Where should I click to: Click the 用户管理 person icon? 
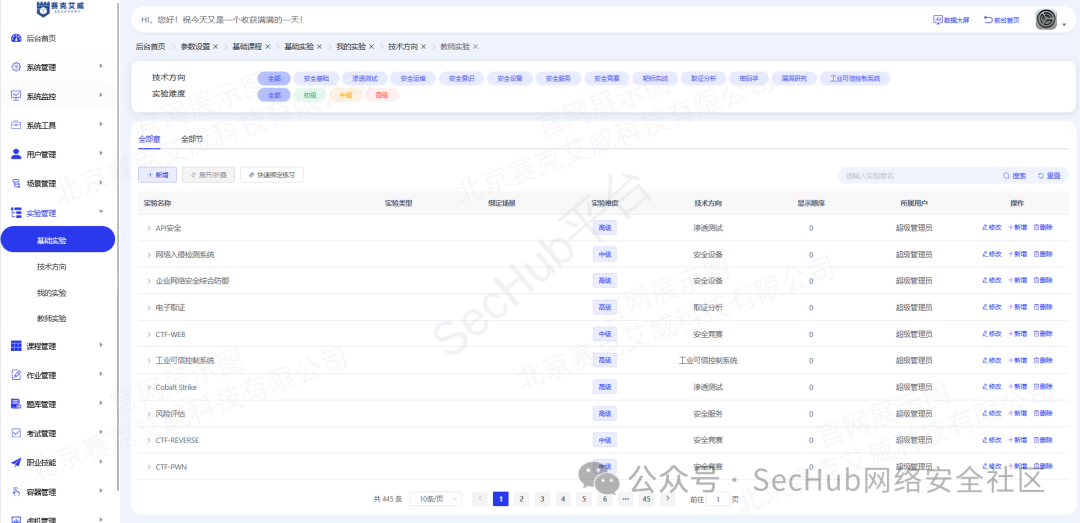click(17, 154)
